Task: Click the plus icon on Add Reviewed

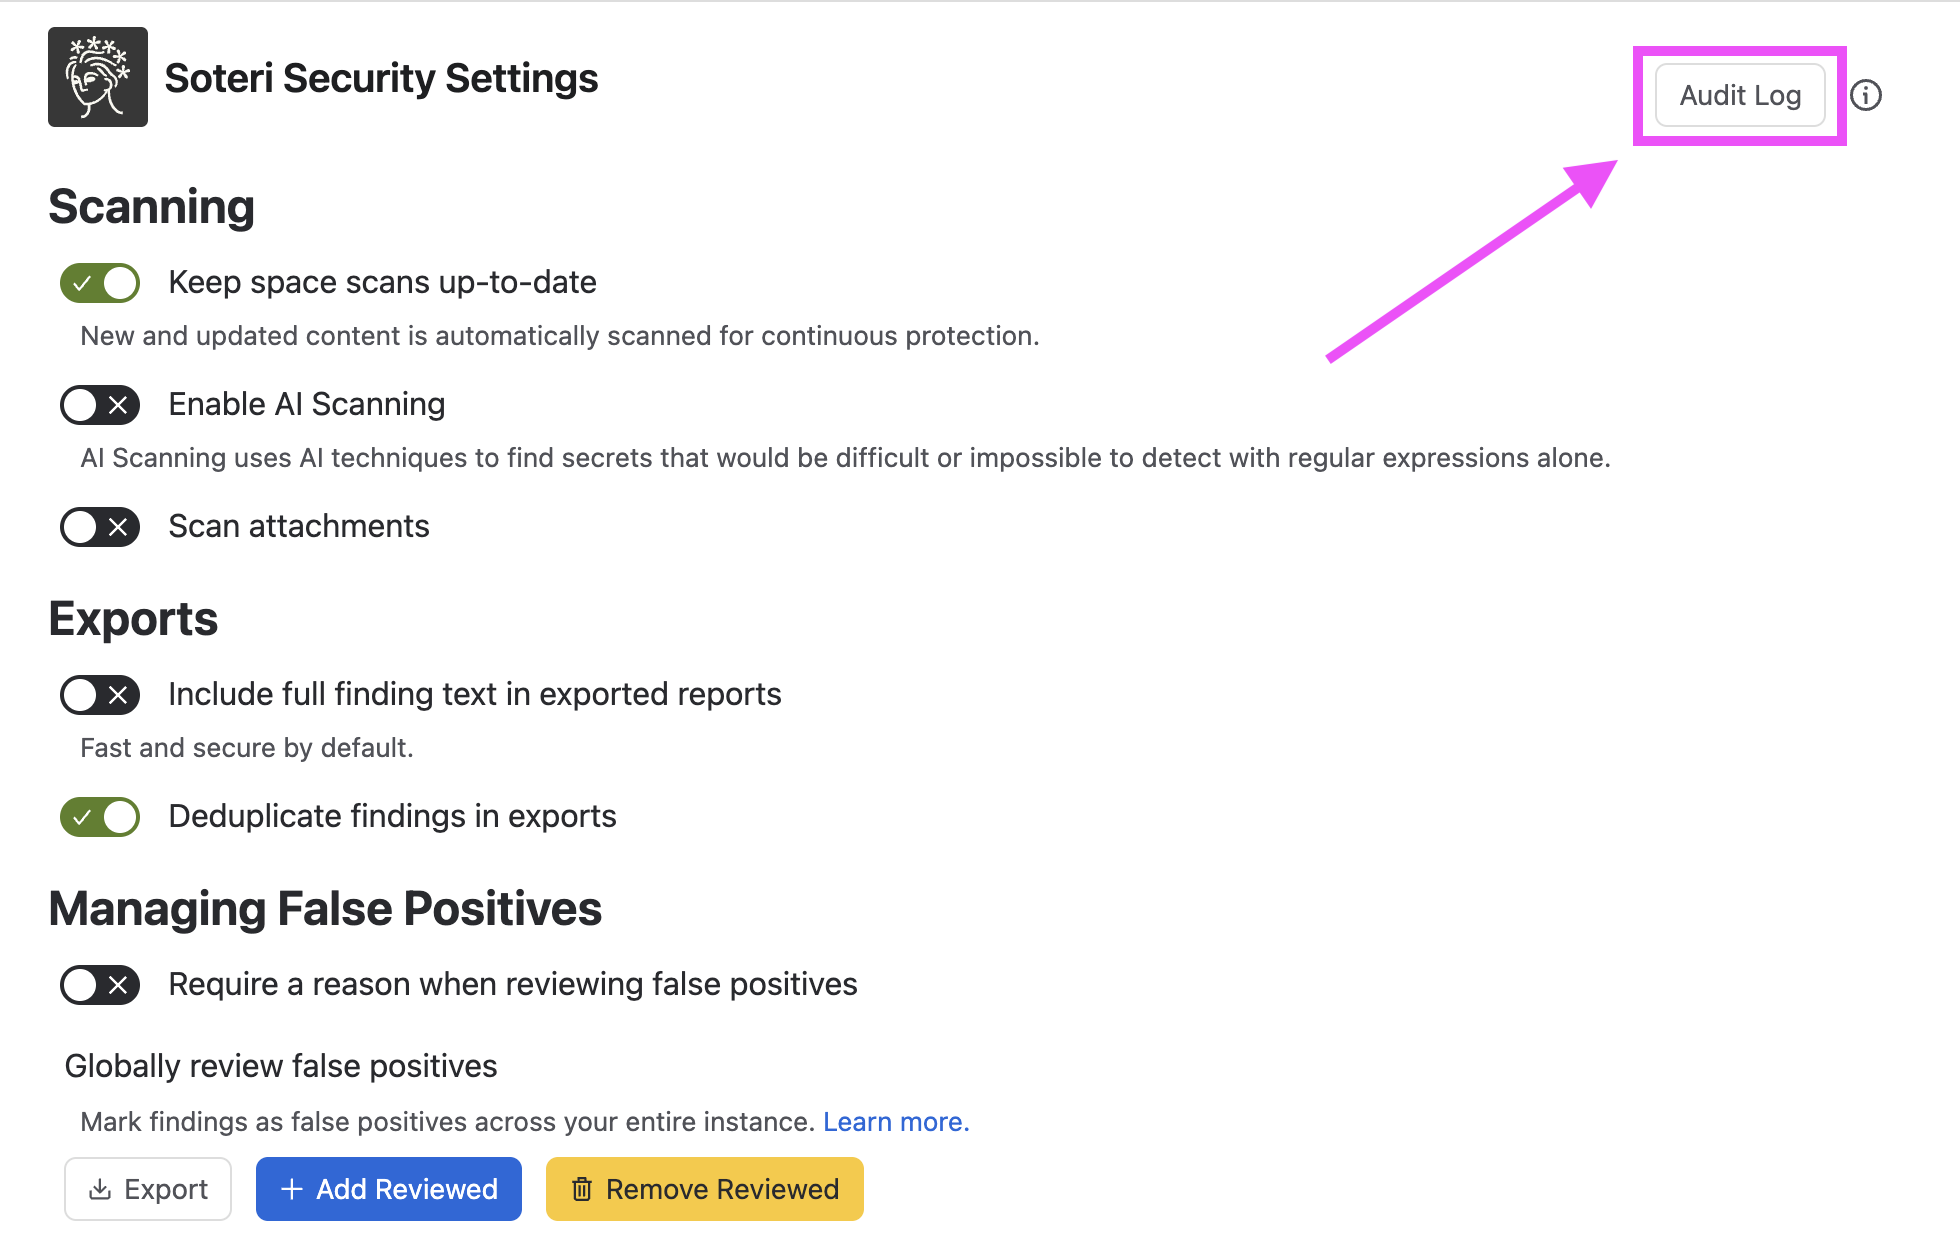Action: (292, 1189)
